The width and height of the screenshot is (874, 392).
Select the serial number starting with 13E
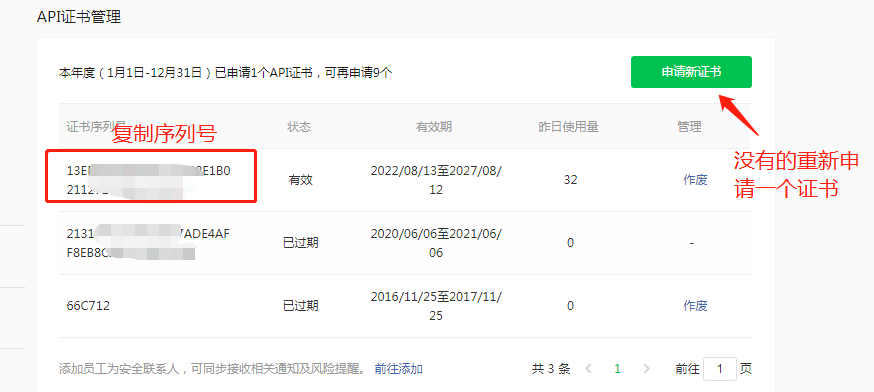[148, 180]
